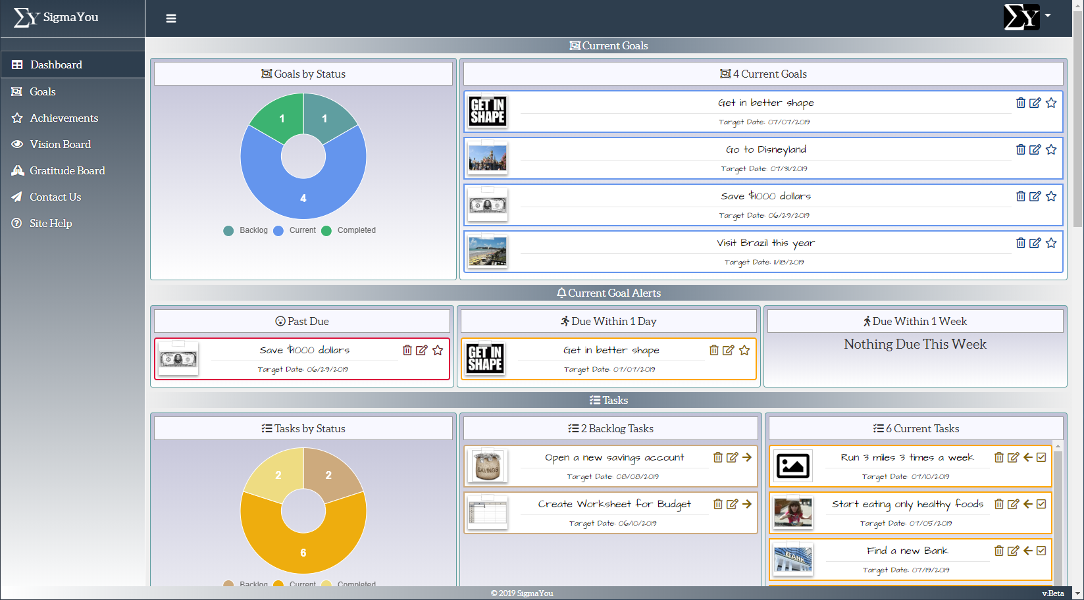Delete Get in better shape in Current Goals
The width and height of the screenshot is (1084, 600).
click(1020, 103)
